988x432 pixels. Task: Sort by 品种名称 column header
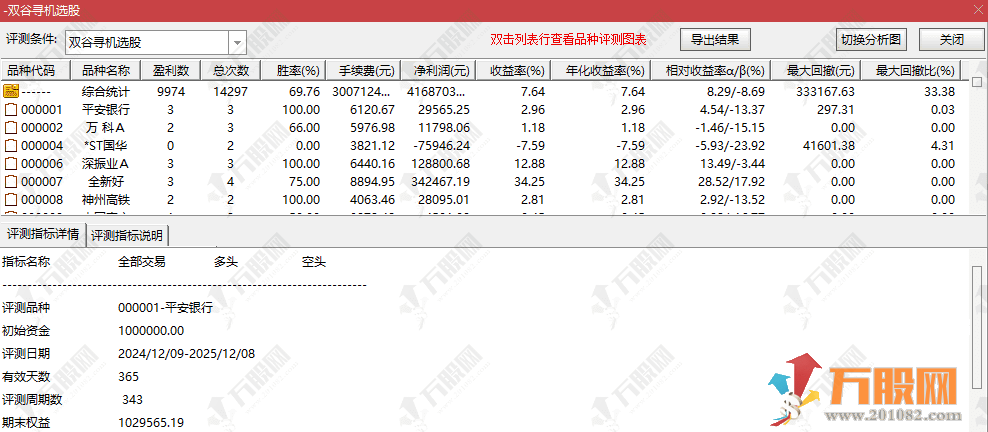(106, 70)
